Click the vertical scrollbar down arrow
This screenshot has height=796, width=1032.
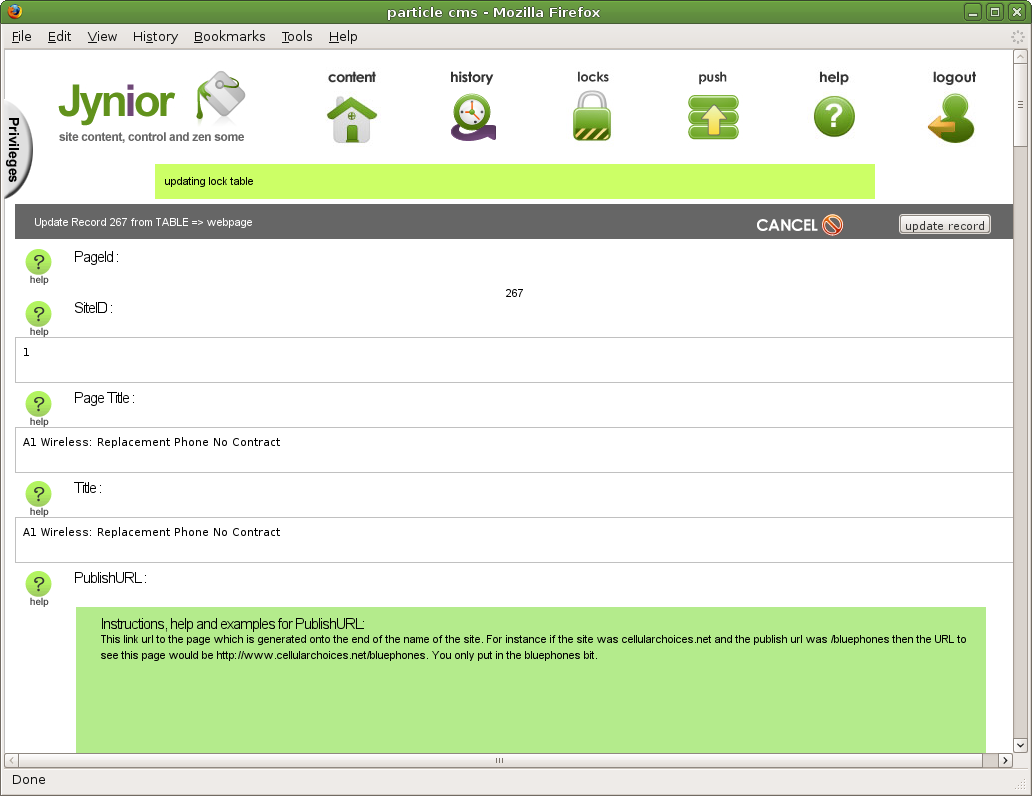[x=1020, y=745]
